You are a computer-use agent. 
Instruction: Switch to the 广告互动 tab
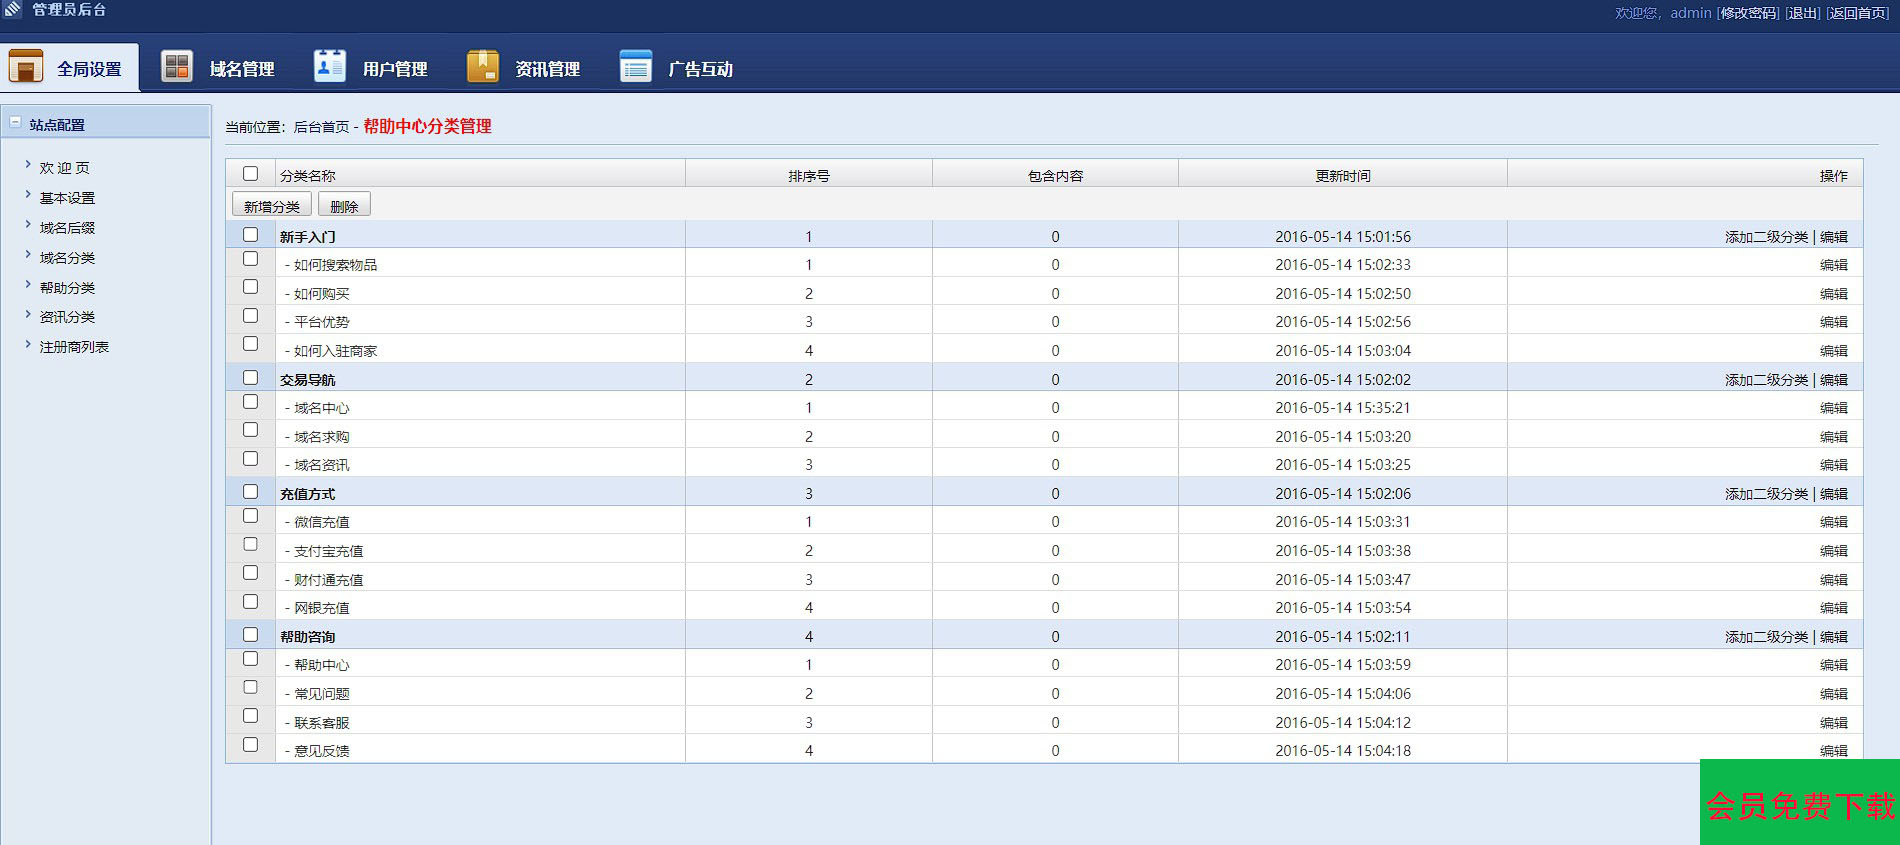tap(700, 69)
